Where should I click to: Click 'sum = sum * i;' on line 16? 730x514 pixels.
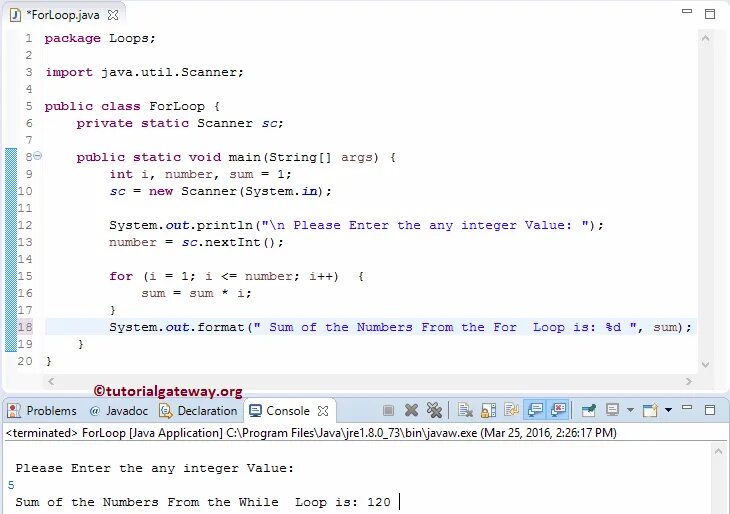point(196,293)
